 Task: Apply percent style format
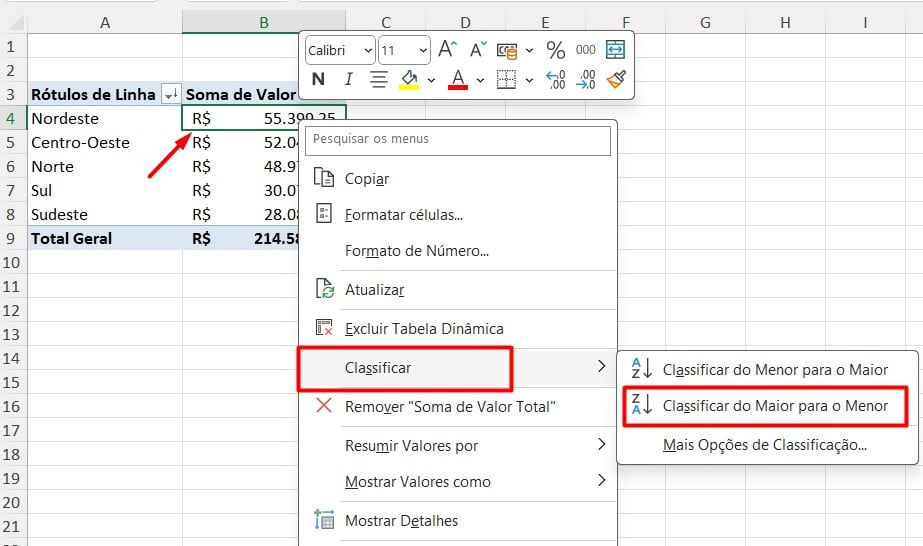(556, 50)
